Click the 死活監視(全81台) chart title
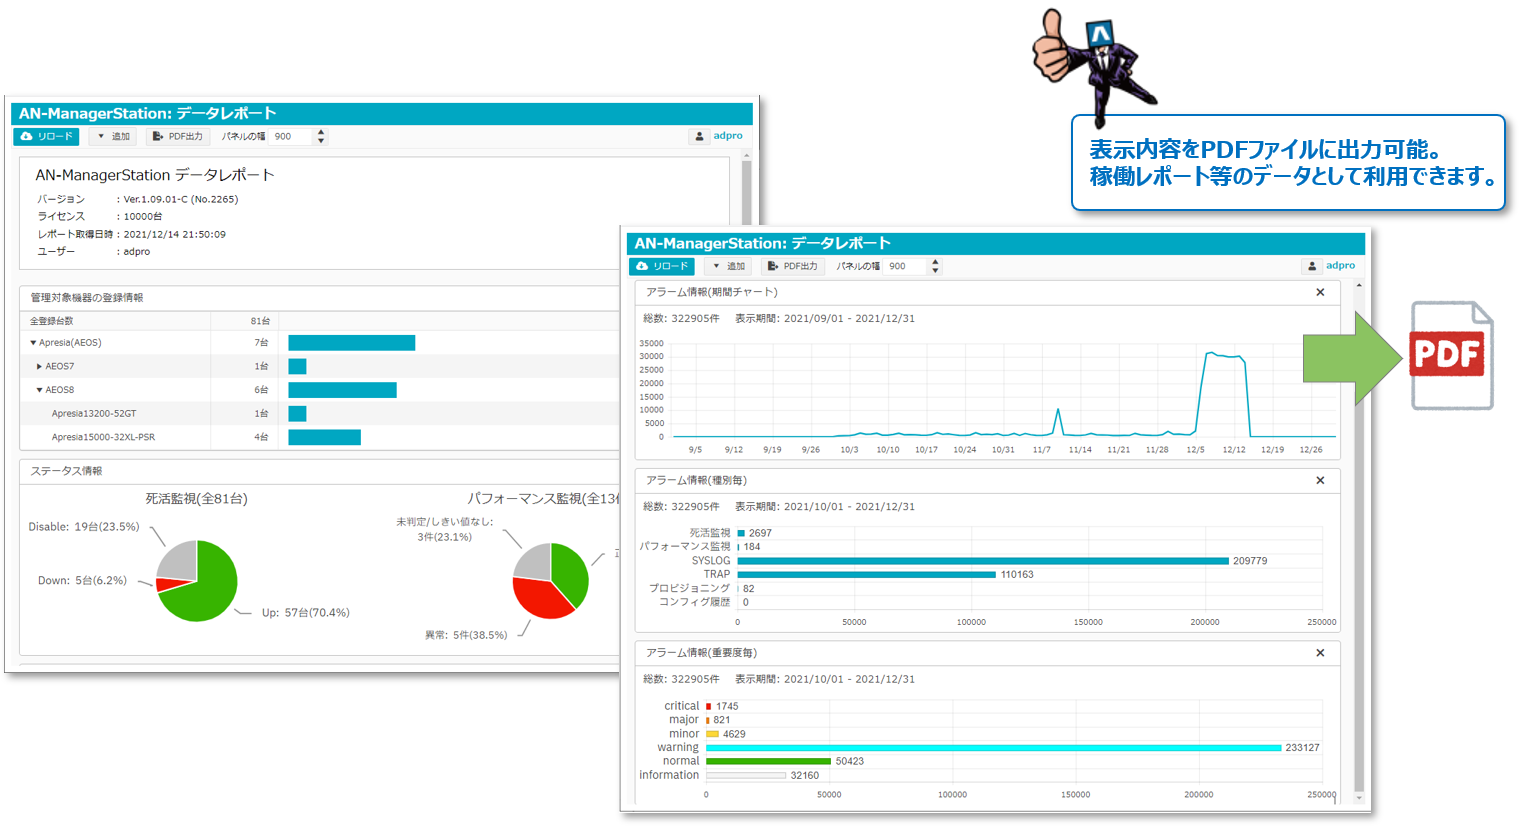 pos(197,498)
